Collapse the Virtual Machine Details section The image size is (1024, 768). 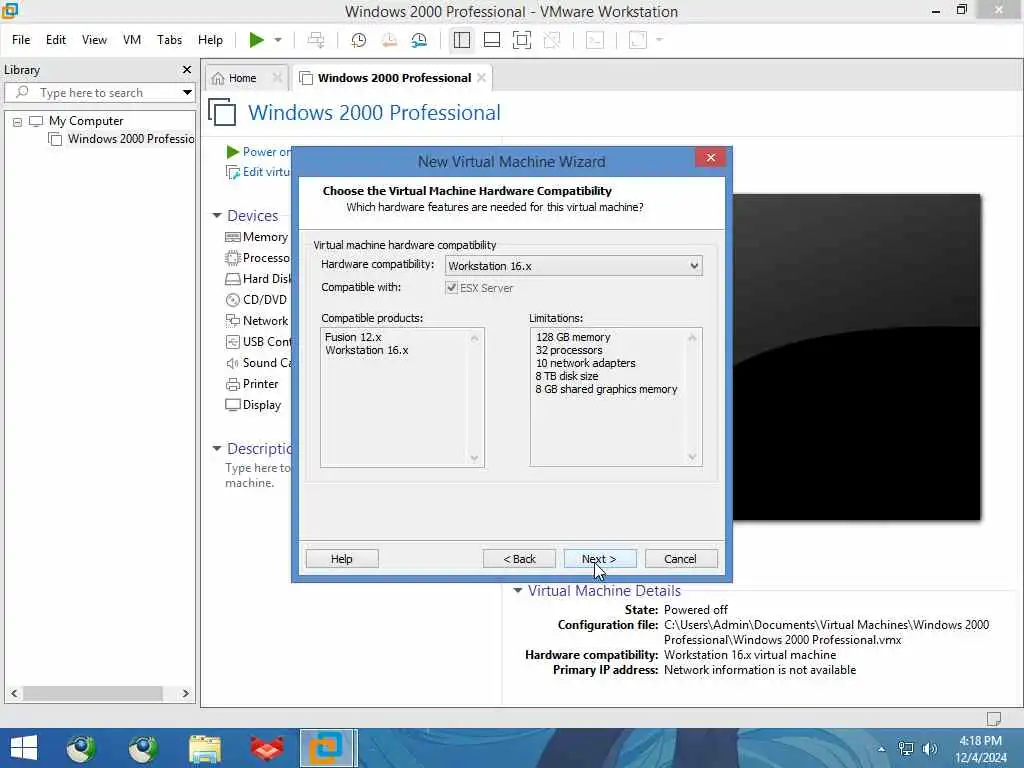click(518, 590)
